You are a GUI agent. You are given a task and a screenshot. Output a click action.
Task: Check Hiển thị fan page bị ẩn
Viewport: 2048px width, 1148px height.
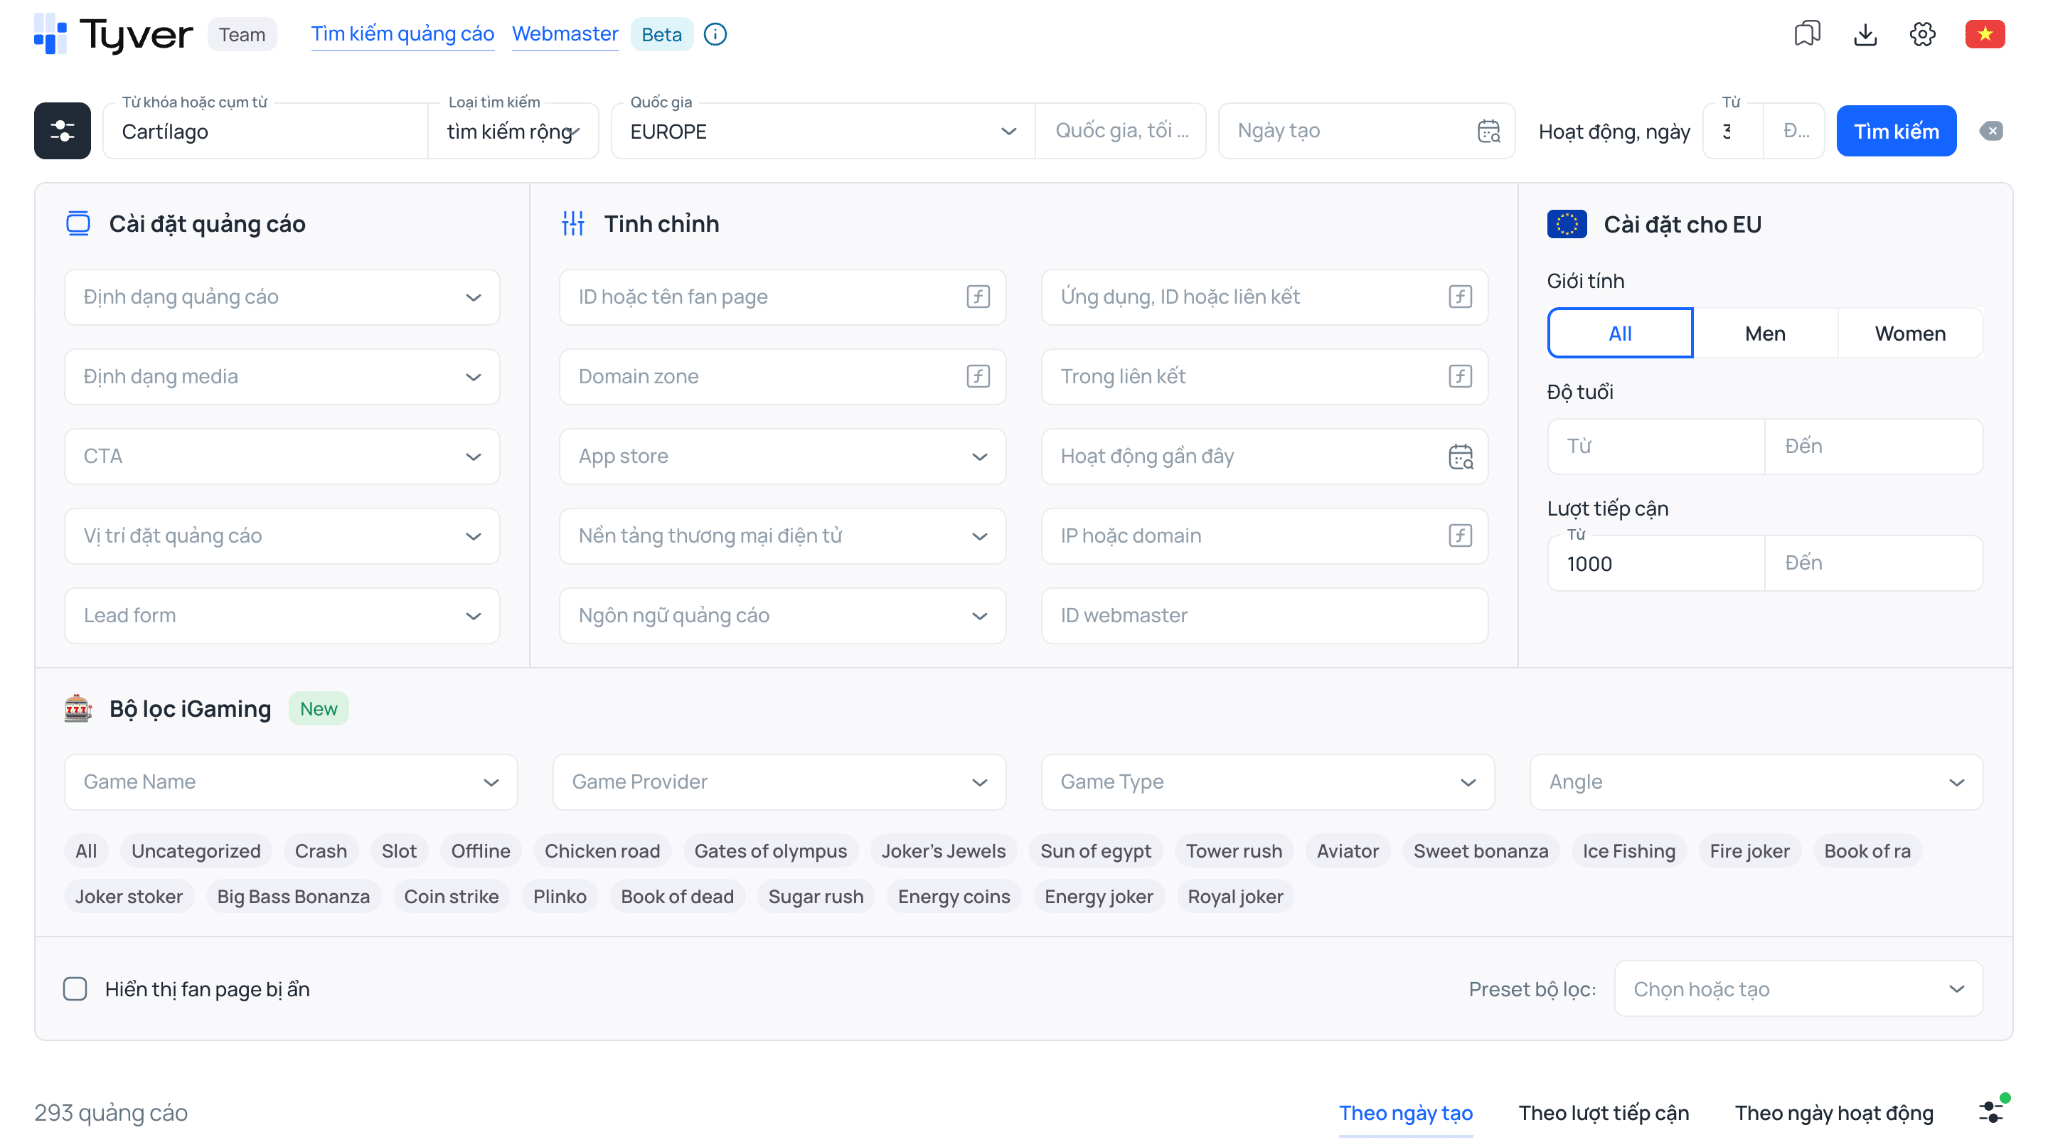point(75,989)
